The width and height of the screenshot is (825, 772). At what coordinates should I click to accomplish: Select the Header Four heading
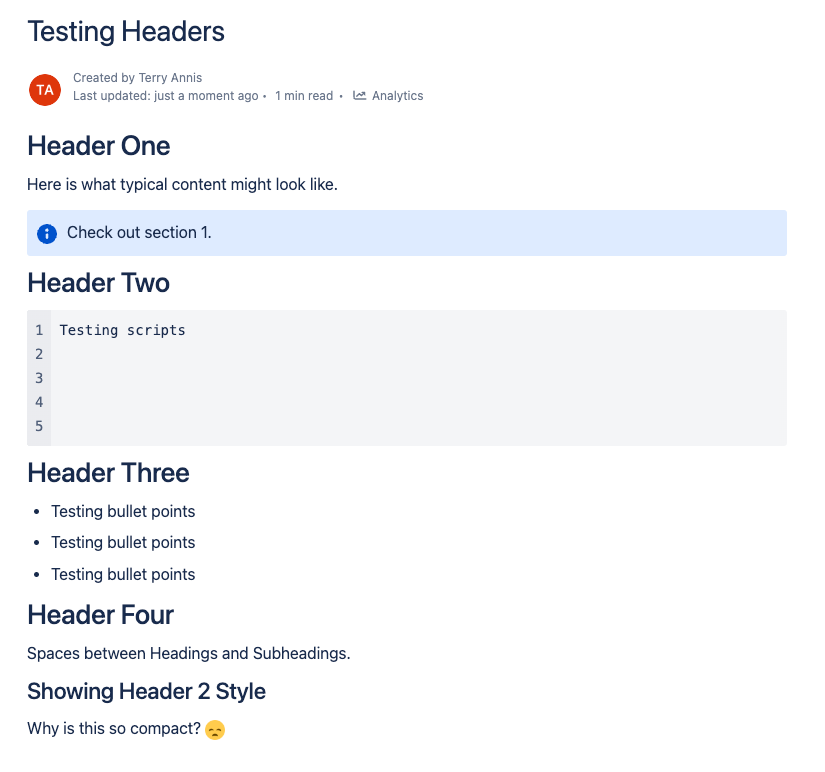click(x=100, y=615)
